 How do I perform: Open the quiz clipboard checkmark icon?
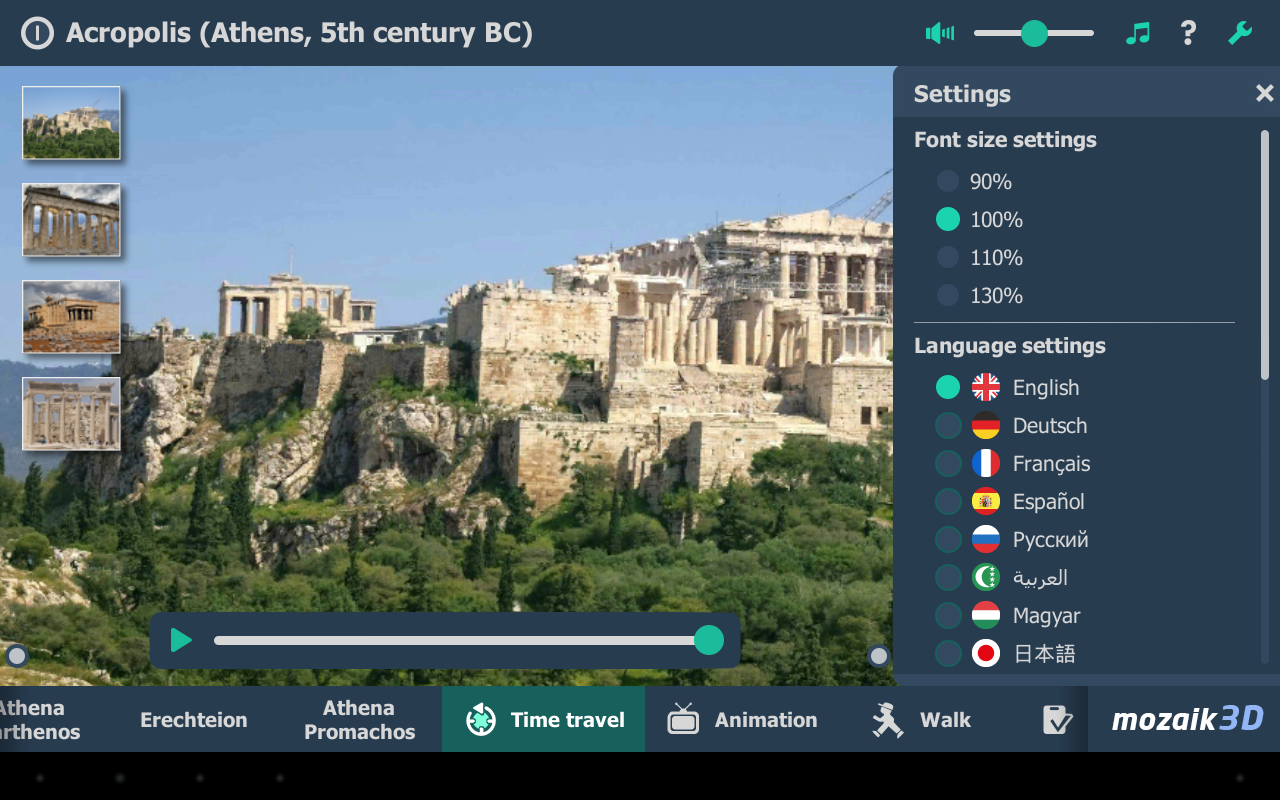click(1057, 719)
